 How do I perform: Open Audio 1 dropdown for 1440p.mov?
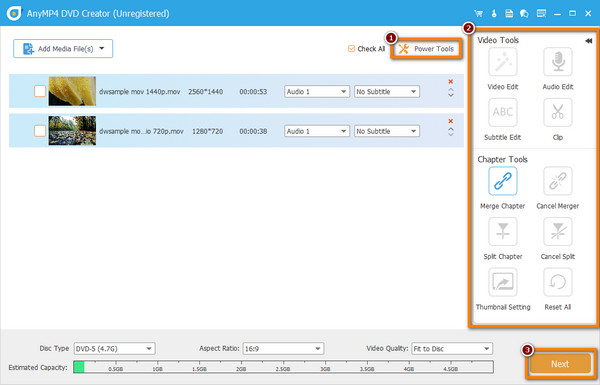pyautogui.click(x=317, y=91)
